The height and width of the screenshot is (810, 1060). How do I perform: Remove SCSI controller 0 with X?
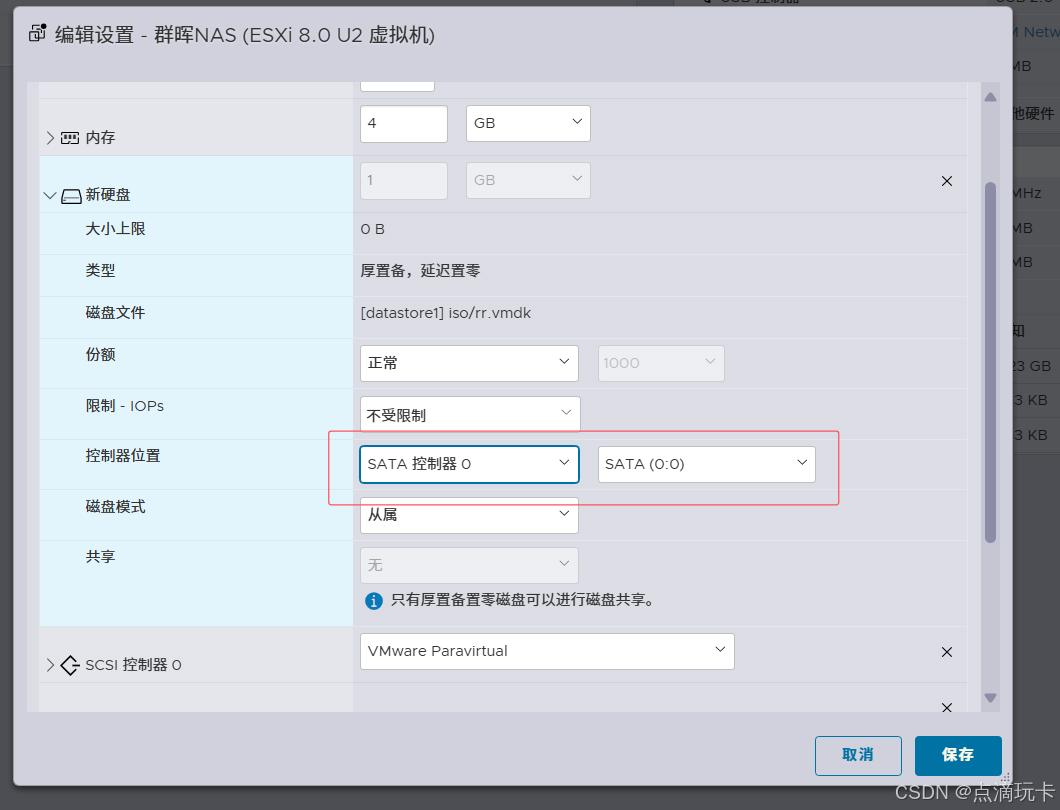tap(946, 652)
